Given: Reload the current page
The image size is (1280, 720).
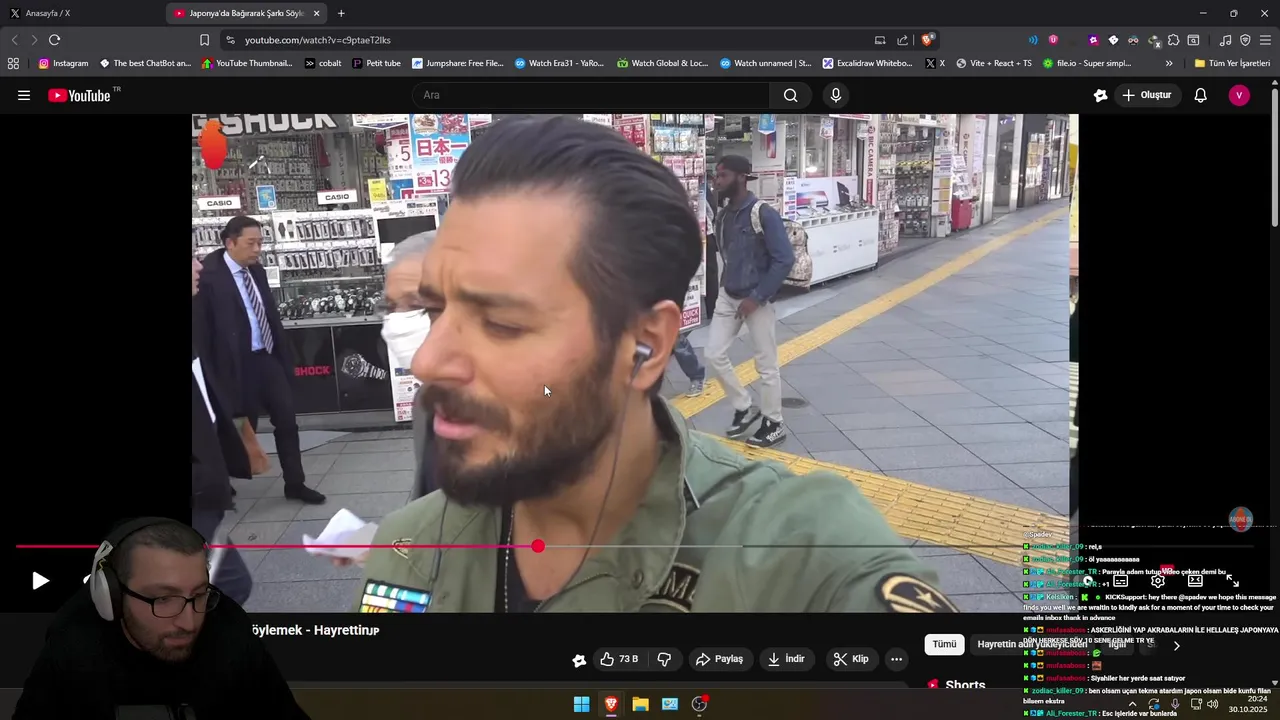Looking at the screenshot, I should tap(54, 40).
